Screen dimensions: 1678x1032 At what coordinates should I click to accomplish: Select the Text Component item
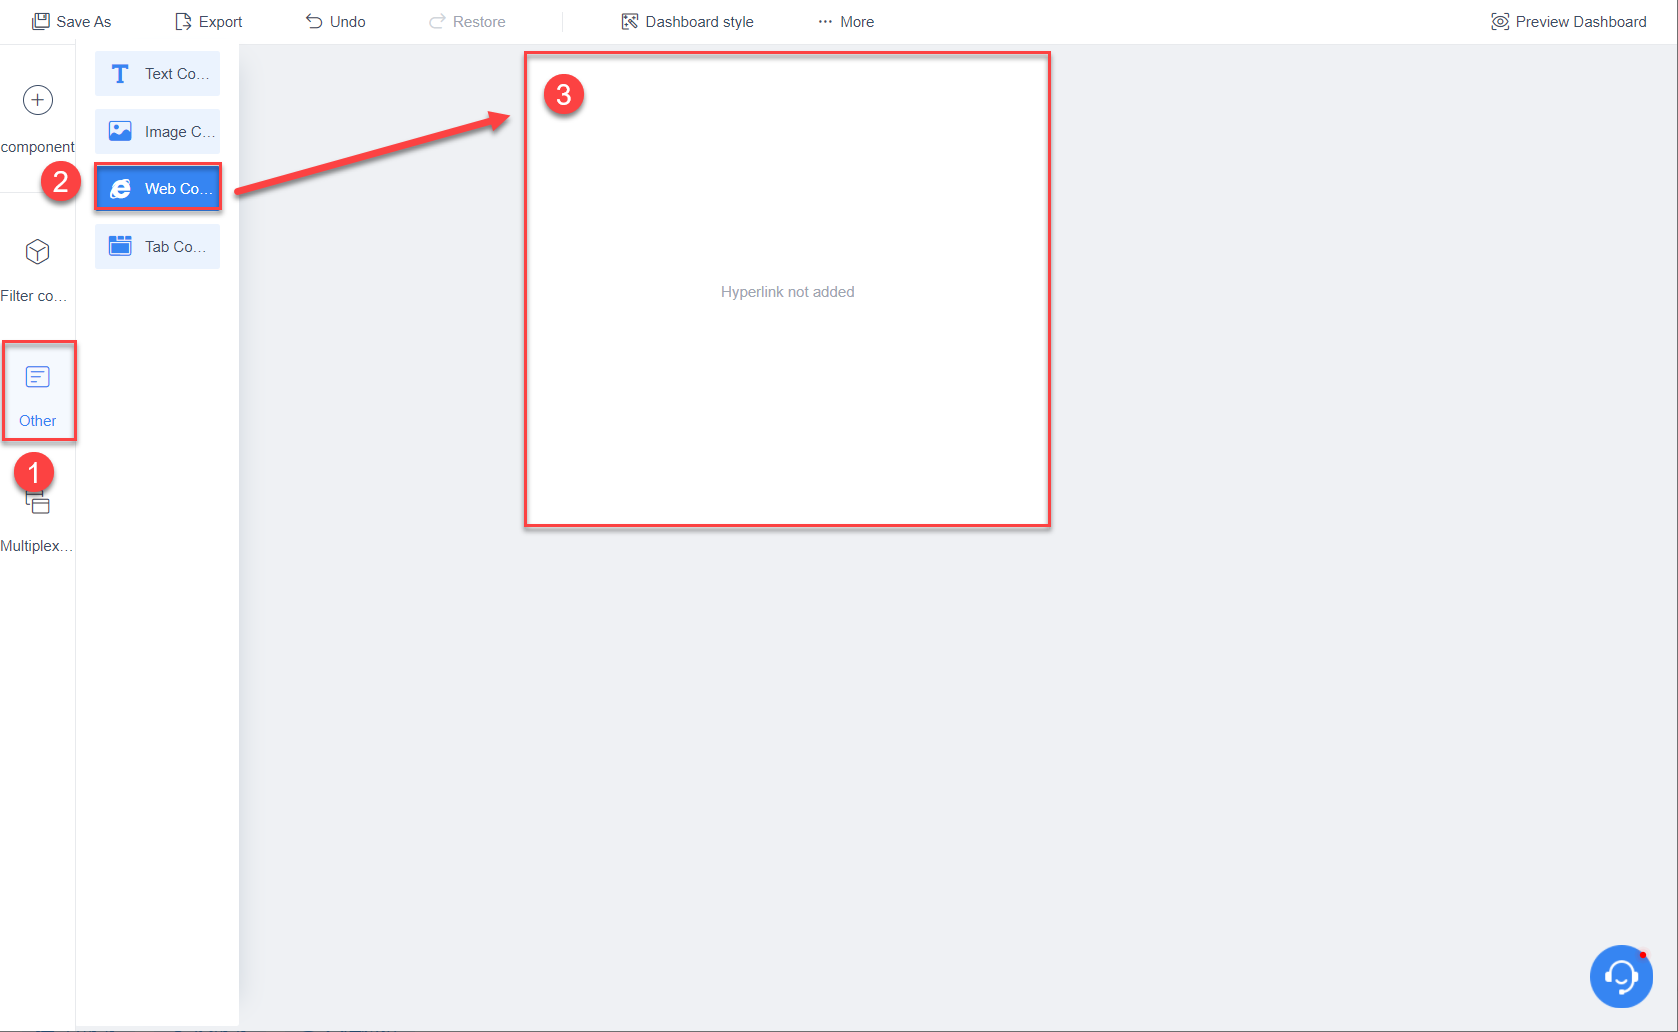(x=157, y=74)
